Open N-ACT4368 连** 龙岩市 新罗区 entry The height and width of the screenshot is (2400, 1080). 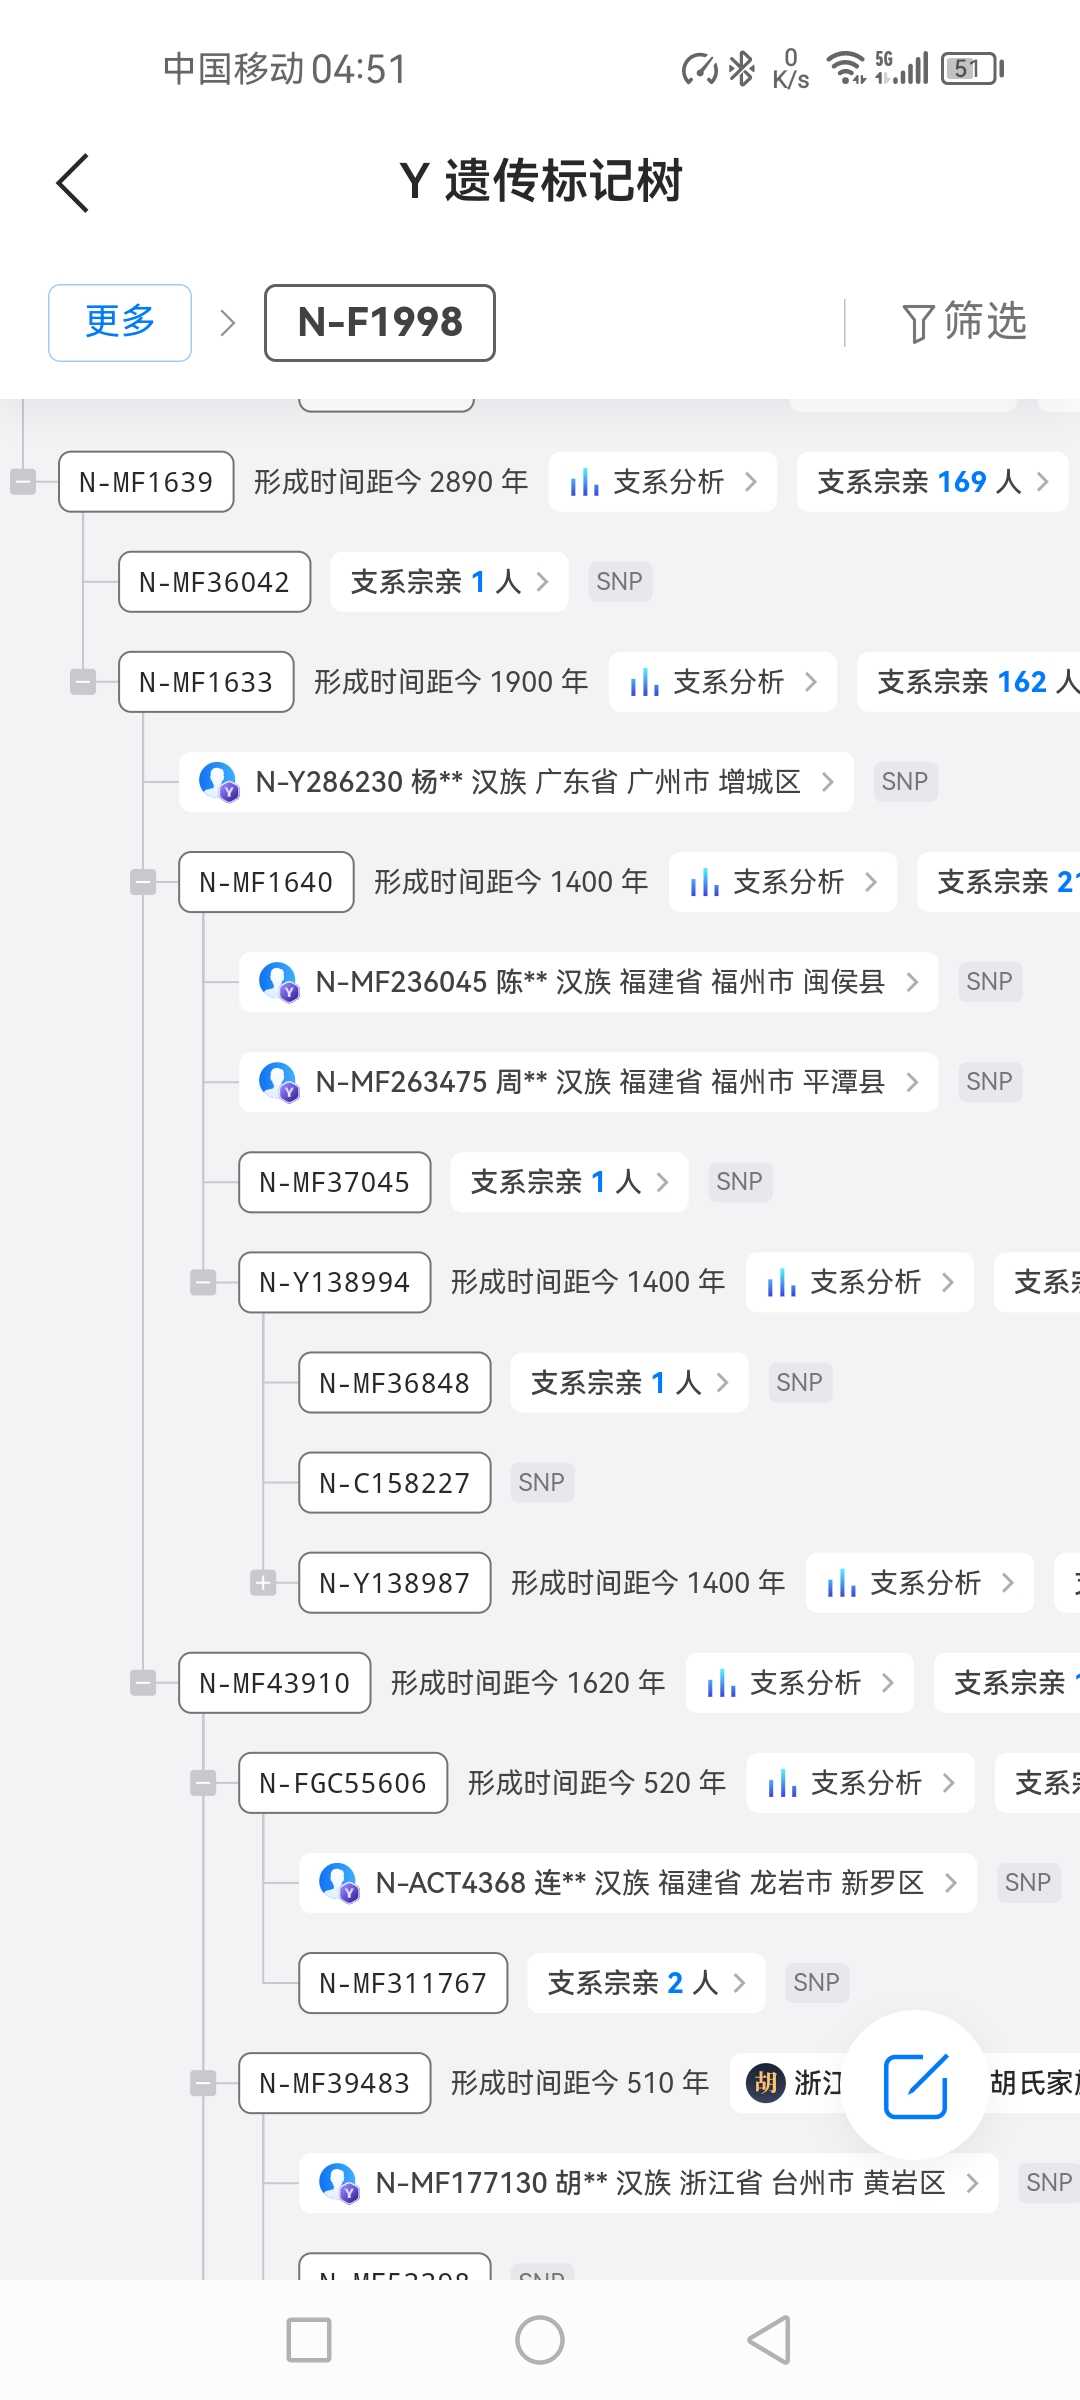(638, 1882)
